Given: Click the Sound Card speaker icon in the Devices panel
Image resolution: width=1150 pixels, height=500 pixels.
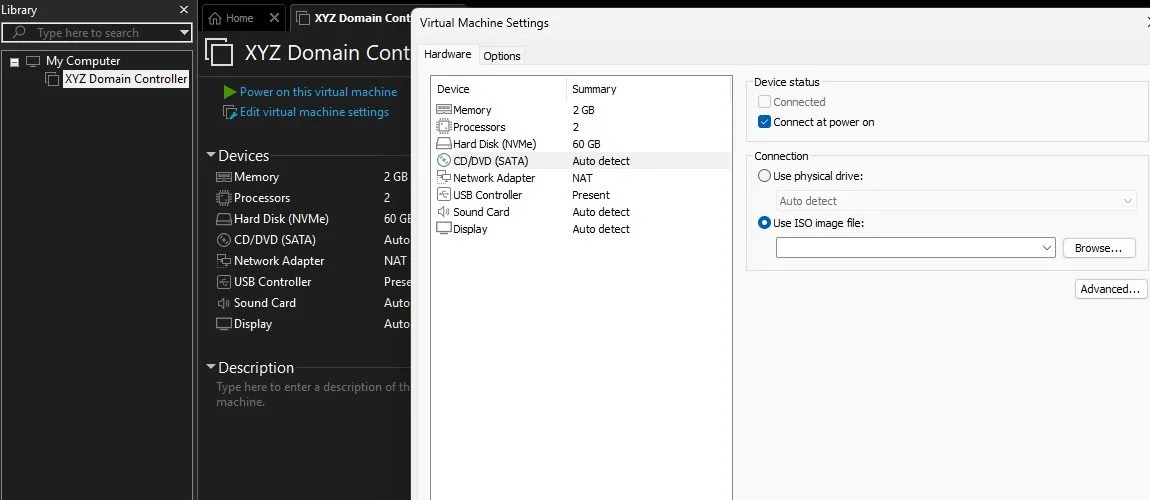Looking at the screenshot, I should coord(224,303).
